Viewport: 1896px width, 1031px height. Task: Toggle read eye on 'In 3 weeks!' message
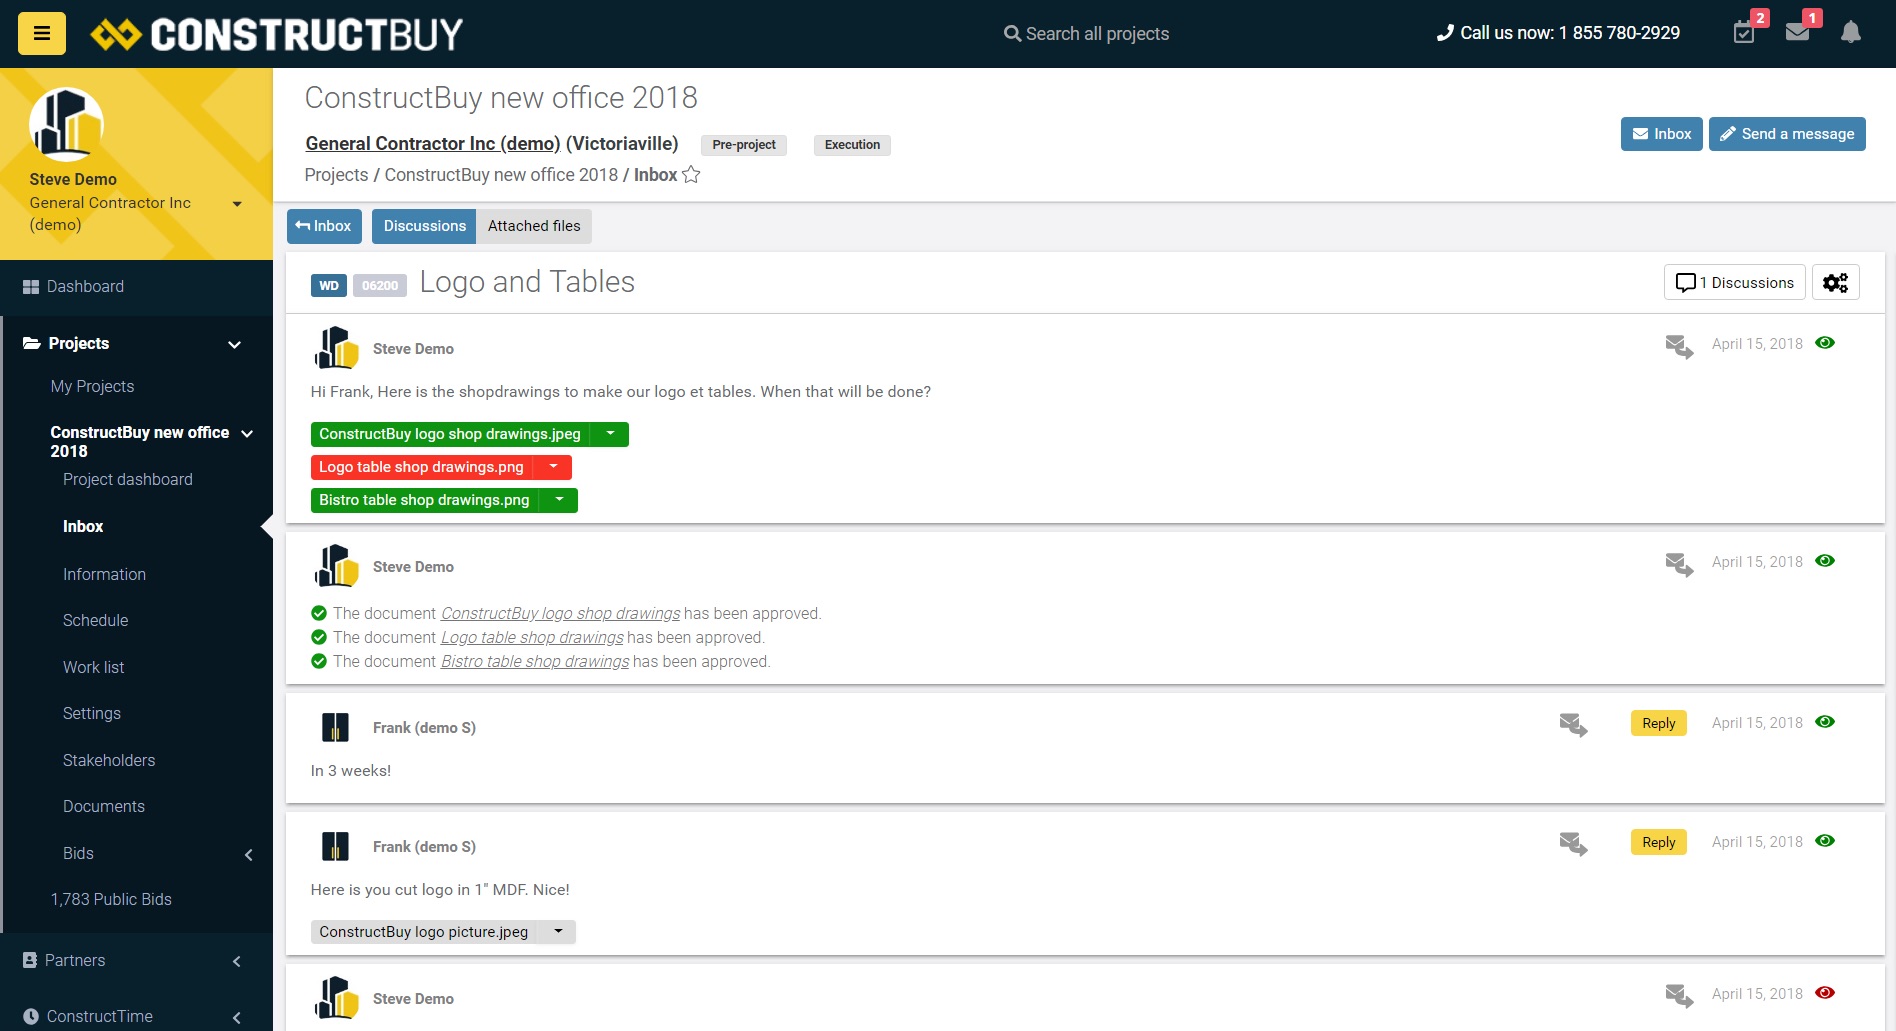1825,722
